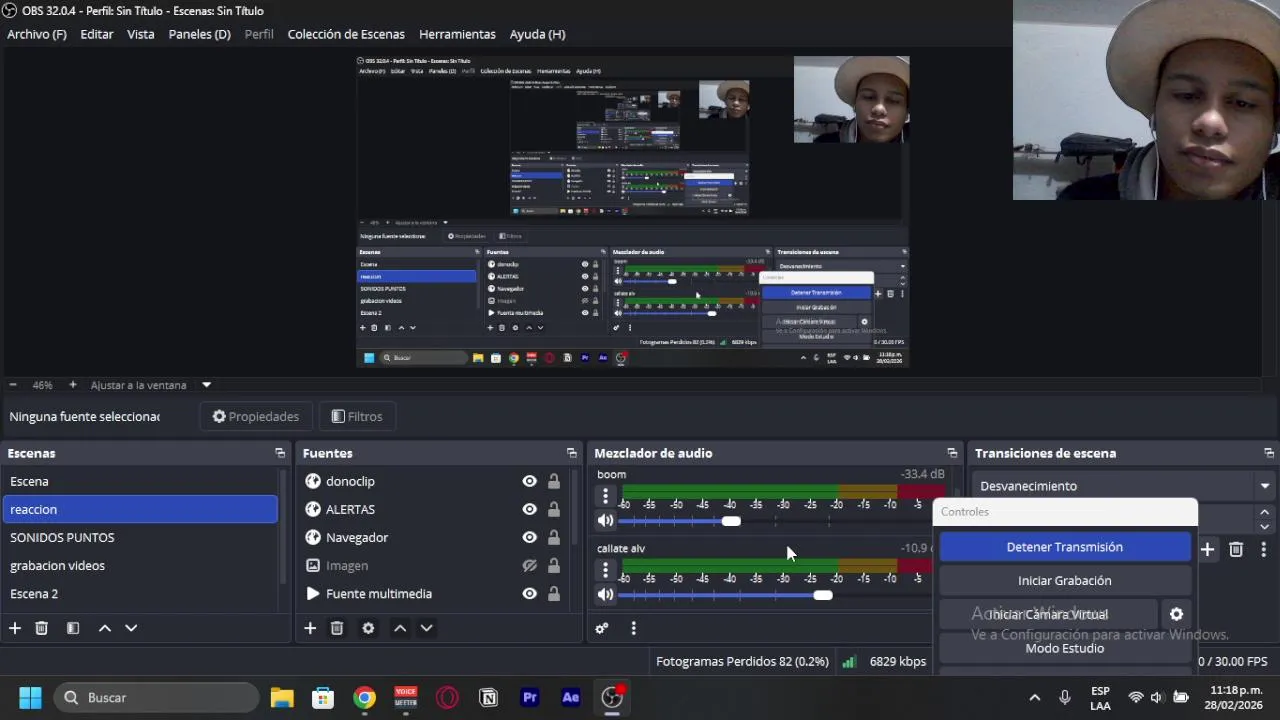1280x720 pixels.
Task: Show the hidden Imagen source
Action: point(530,565)
